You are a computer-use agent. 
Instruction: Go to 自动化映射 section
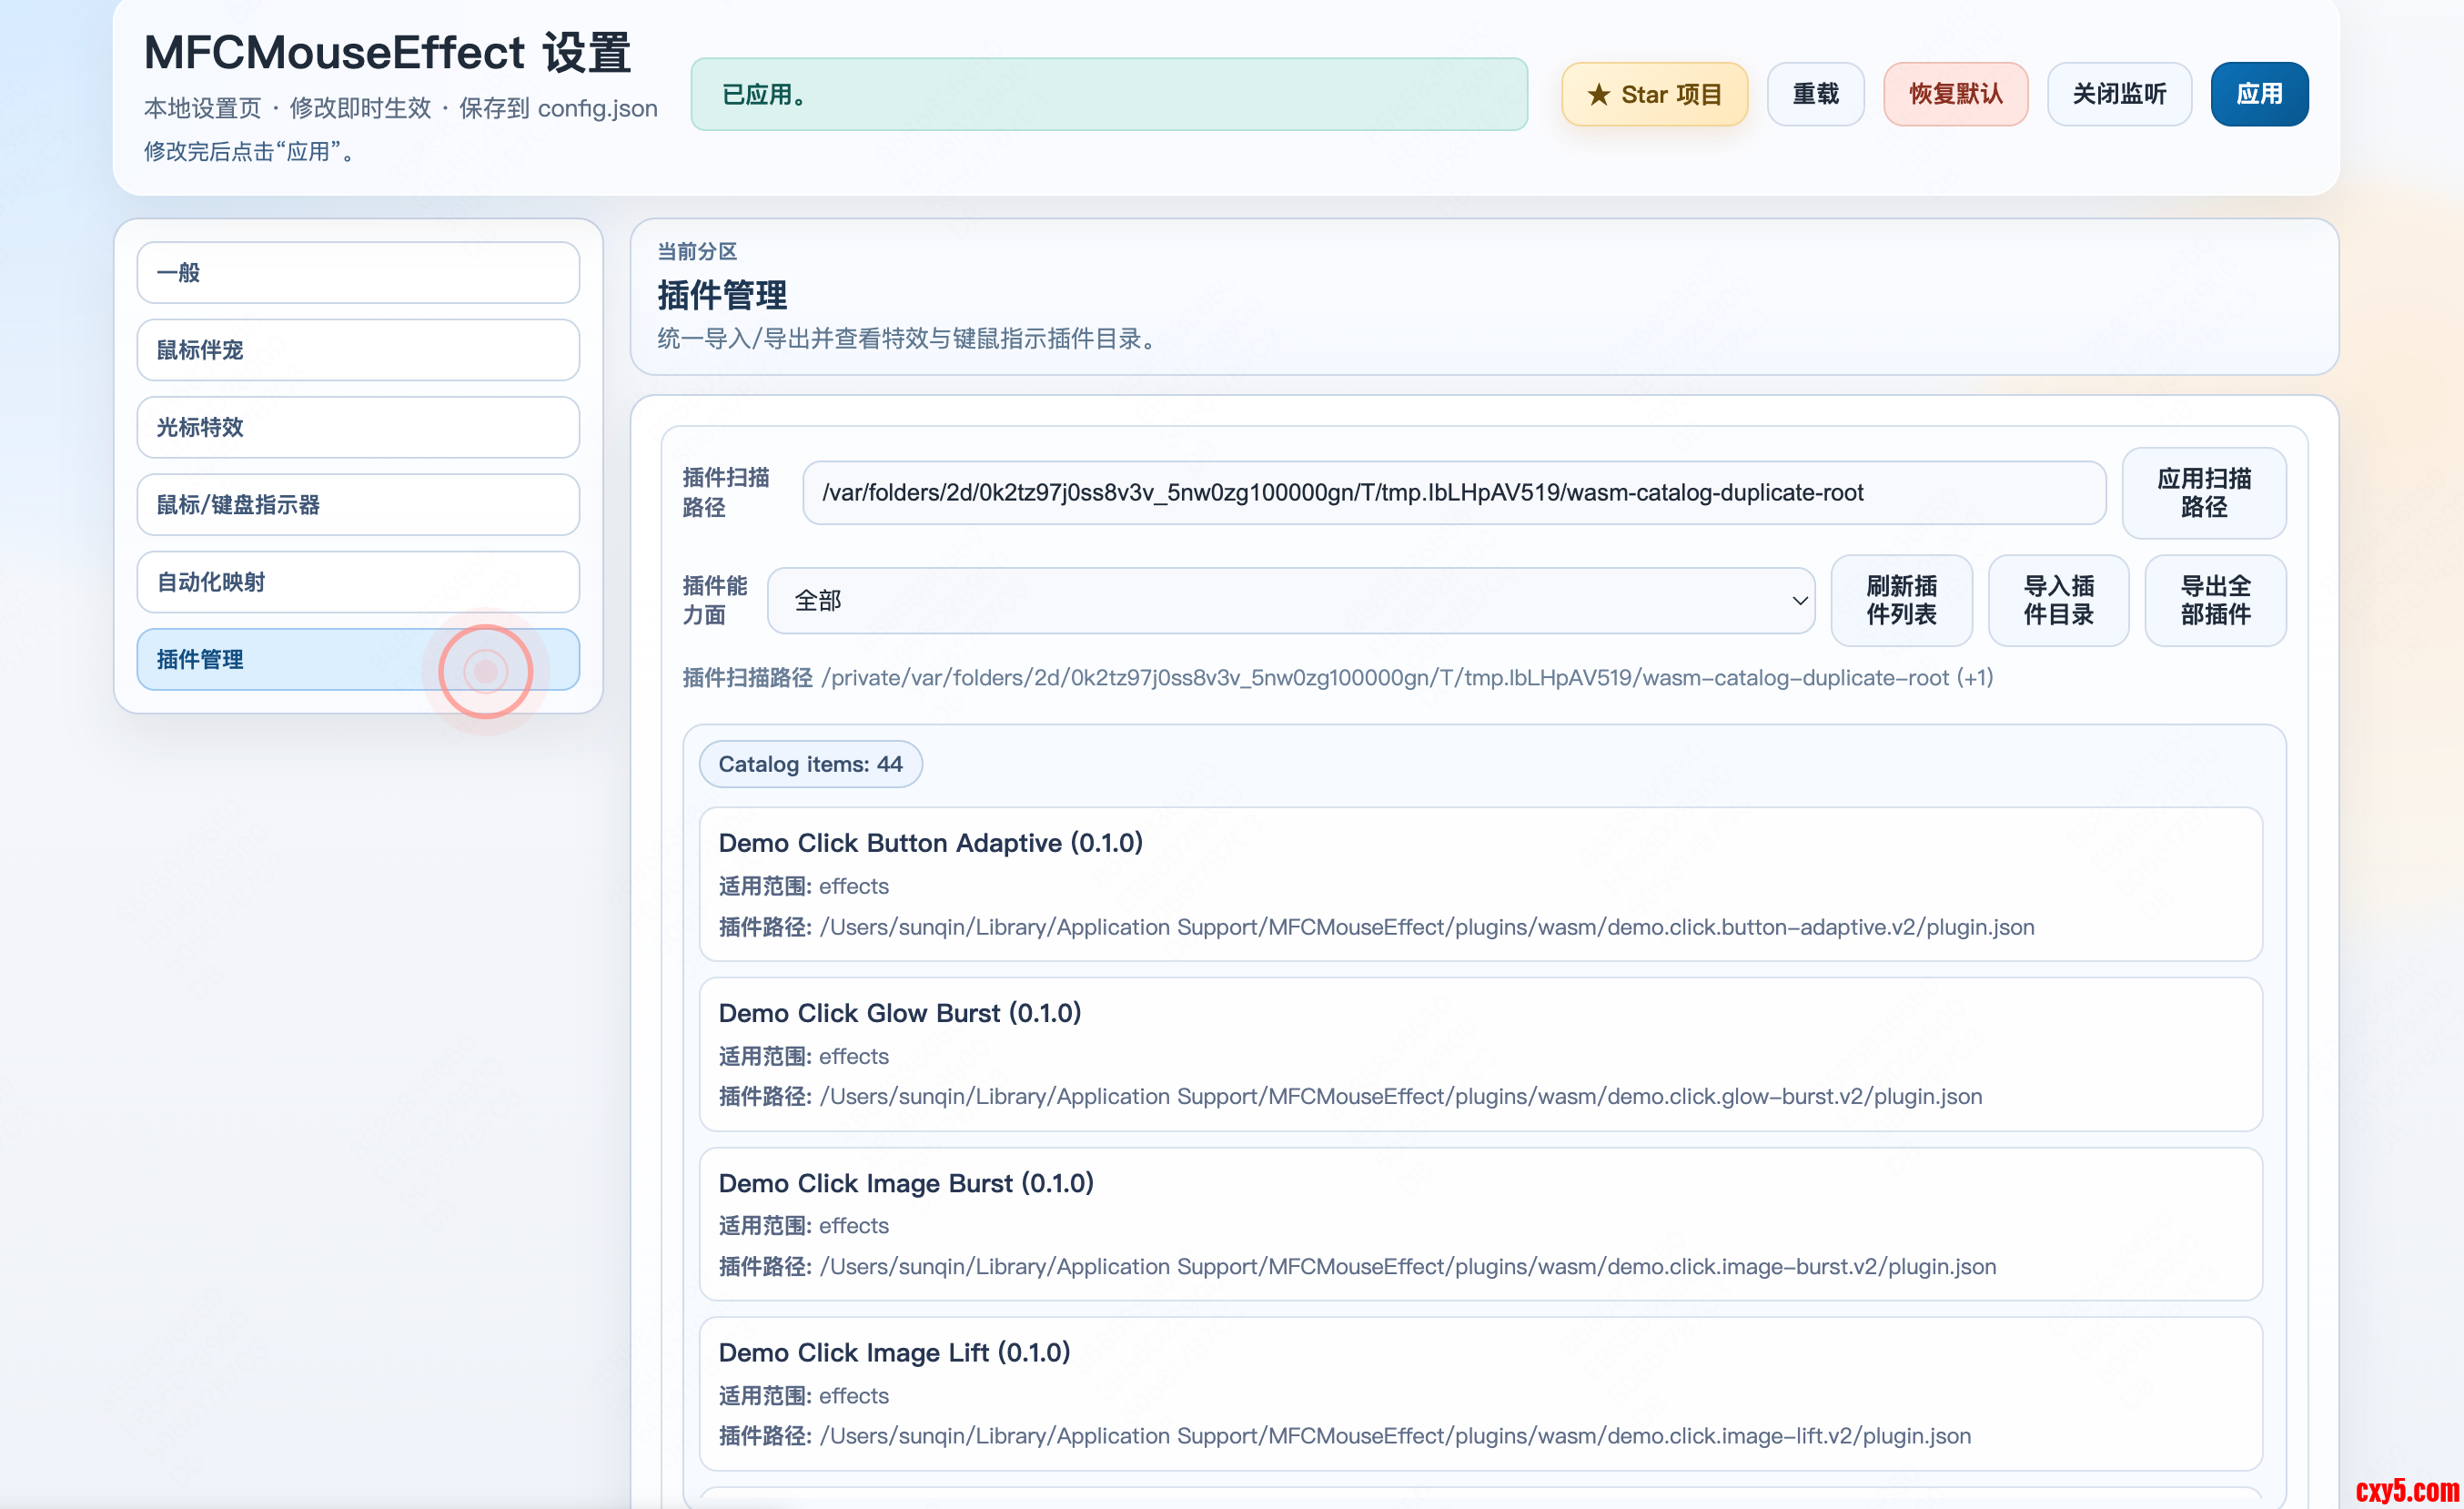click(358, 582)
